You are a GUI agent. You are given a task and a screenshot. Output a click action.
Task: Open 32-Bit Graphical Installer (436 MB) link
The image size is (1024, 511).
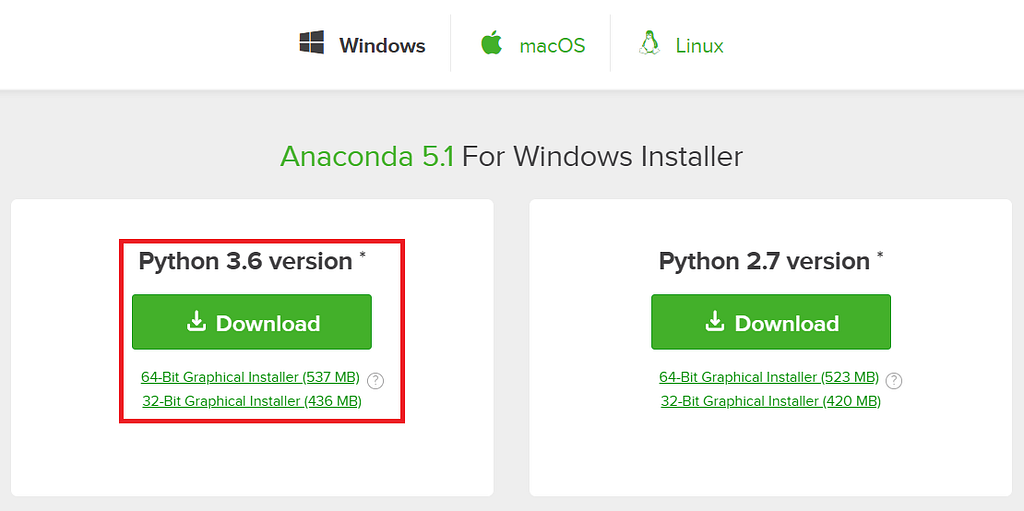tap(251, 401)
